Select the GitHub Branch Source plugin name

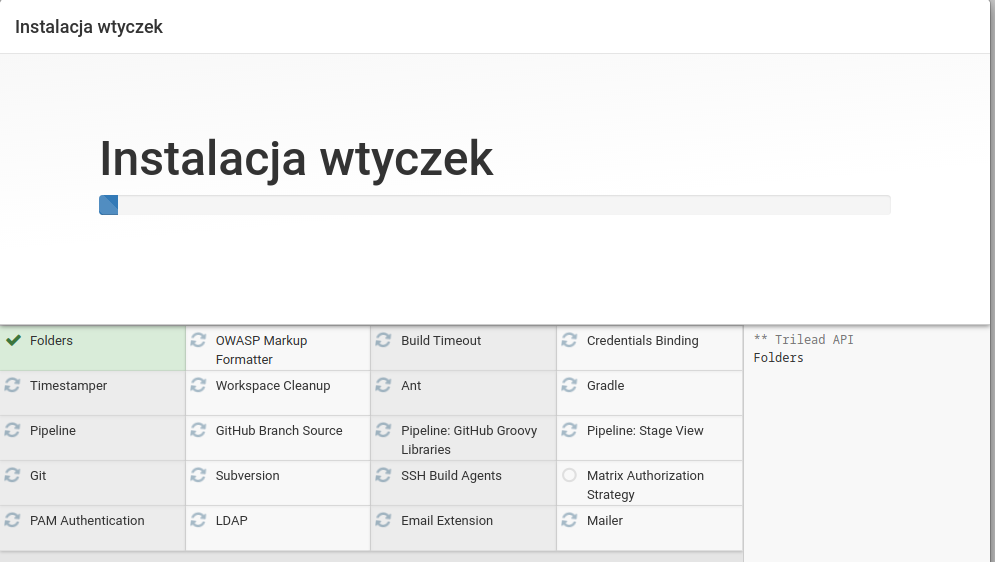(279, 431)
